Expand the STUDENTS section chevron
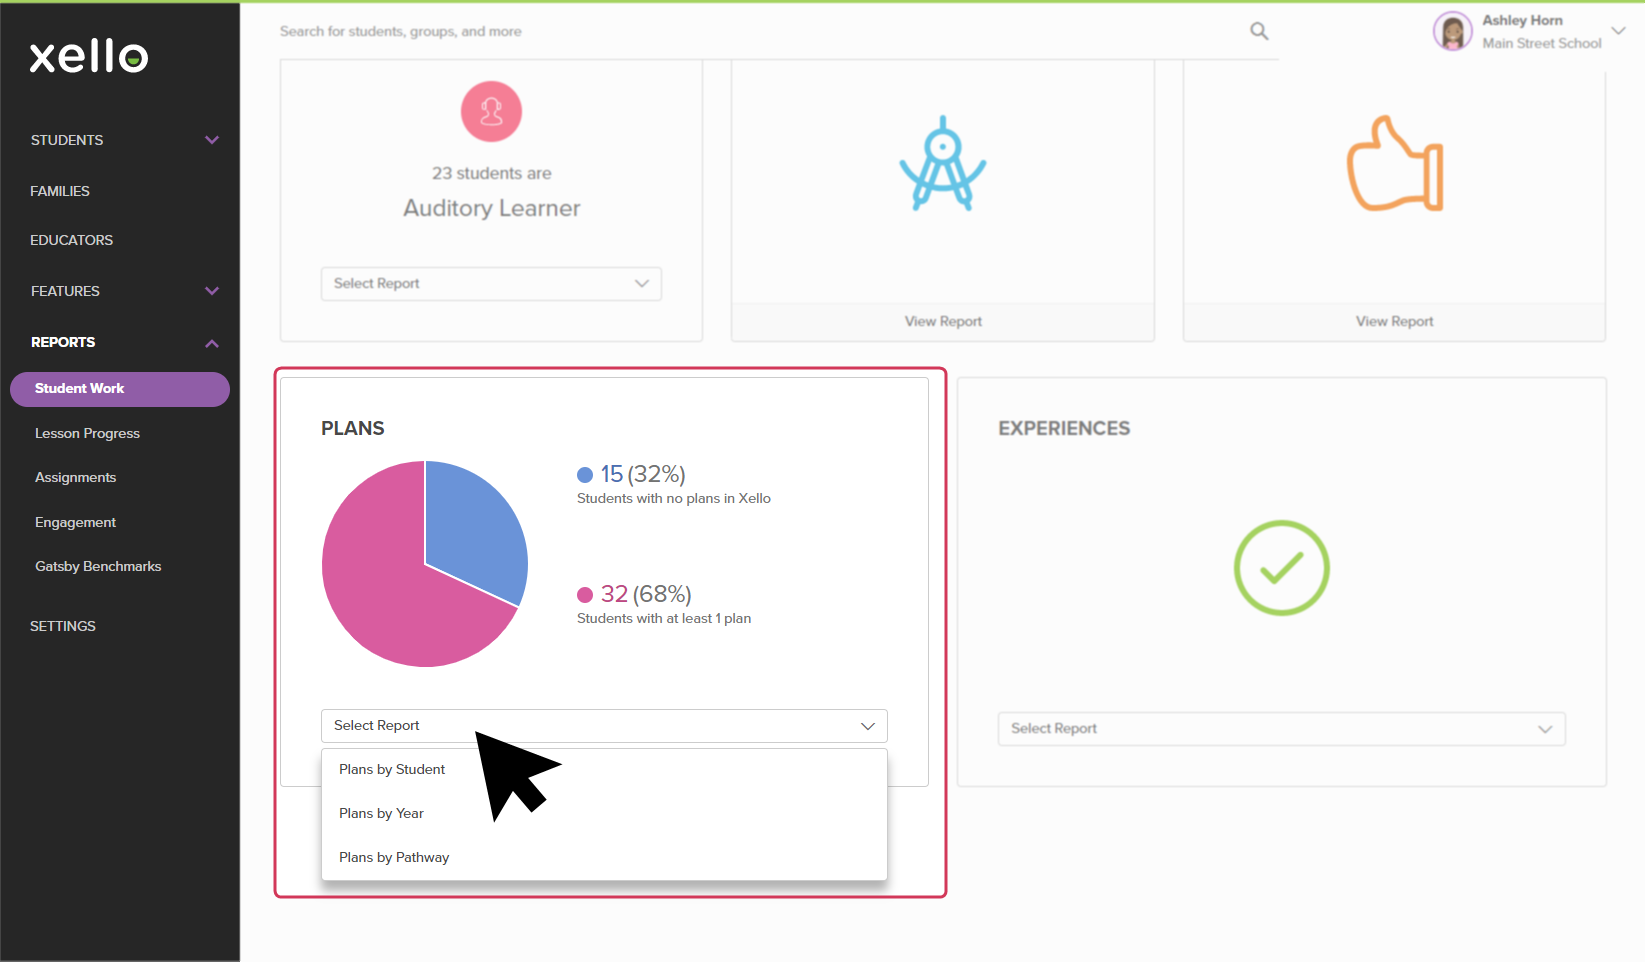 click(211, 140)
